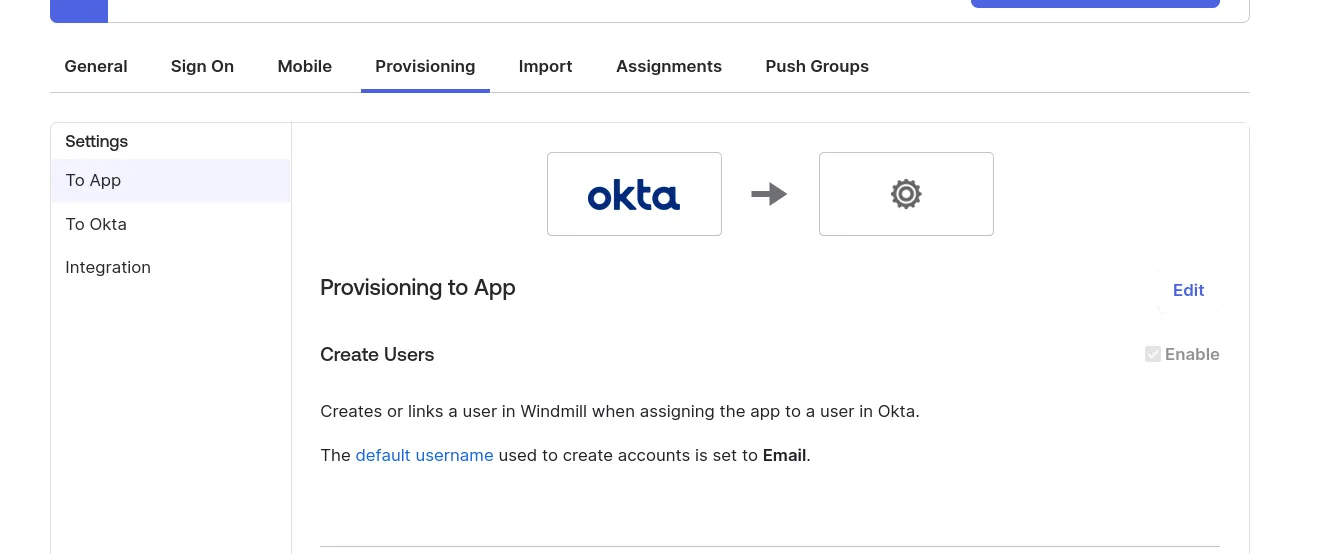Toggle the Create Users Enable checkbox

click(x=1153, y=354)
